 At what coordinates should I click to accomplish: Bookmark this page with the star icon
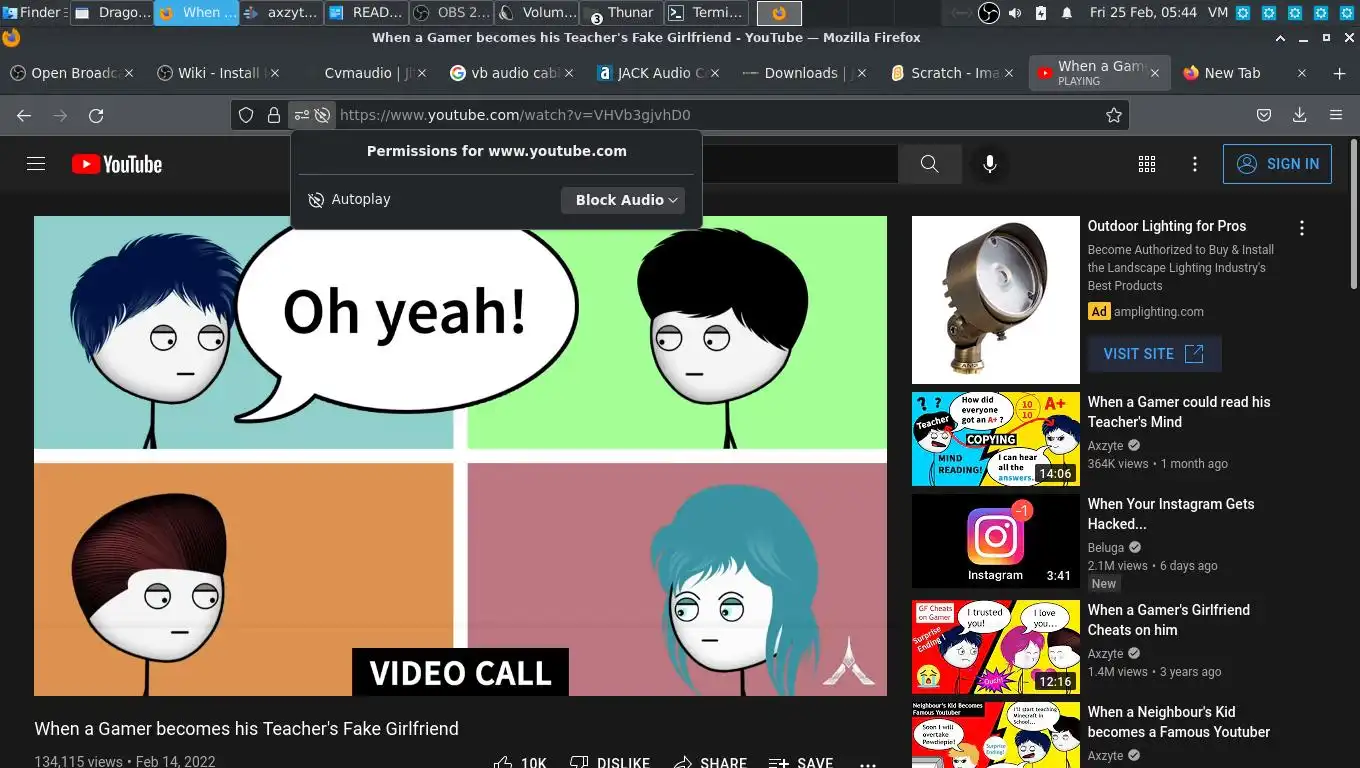tap(1114, 115)
